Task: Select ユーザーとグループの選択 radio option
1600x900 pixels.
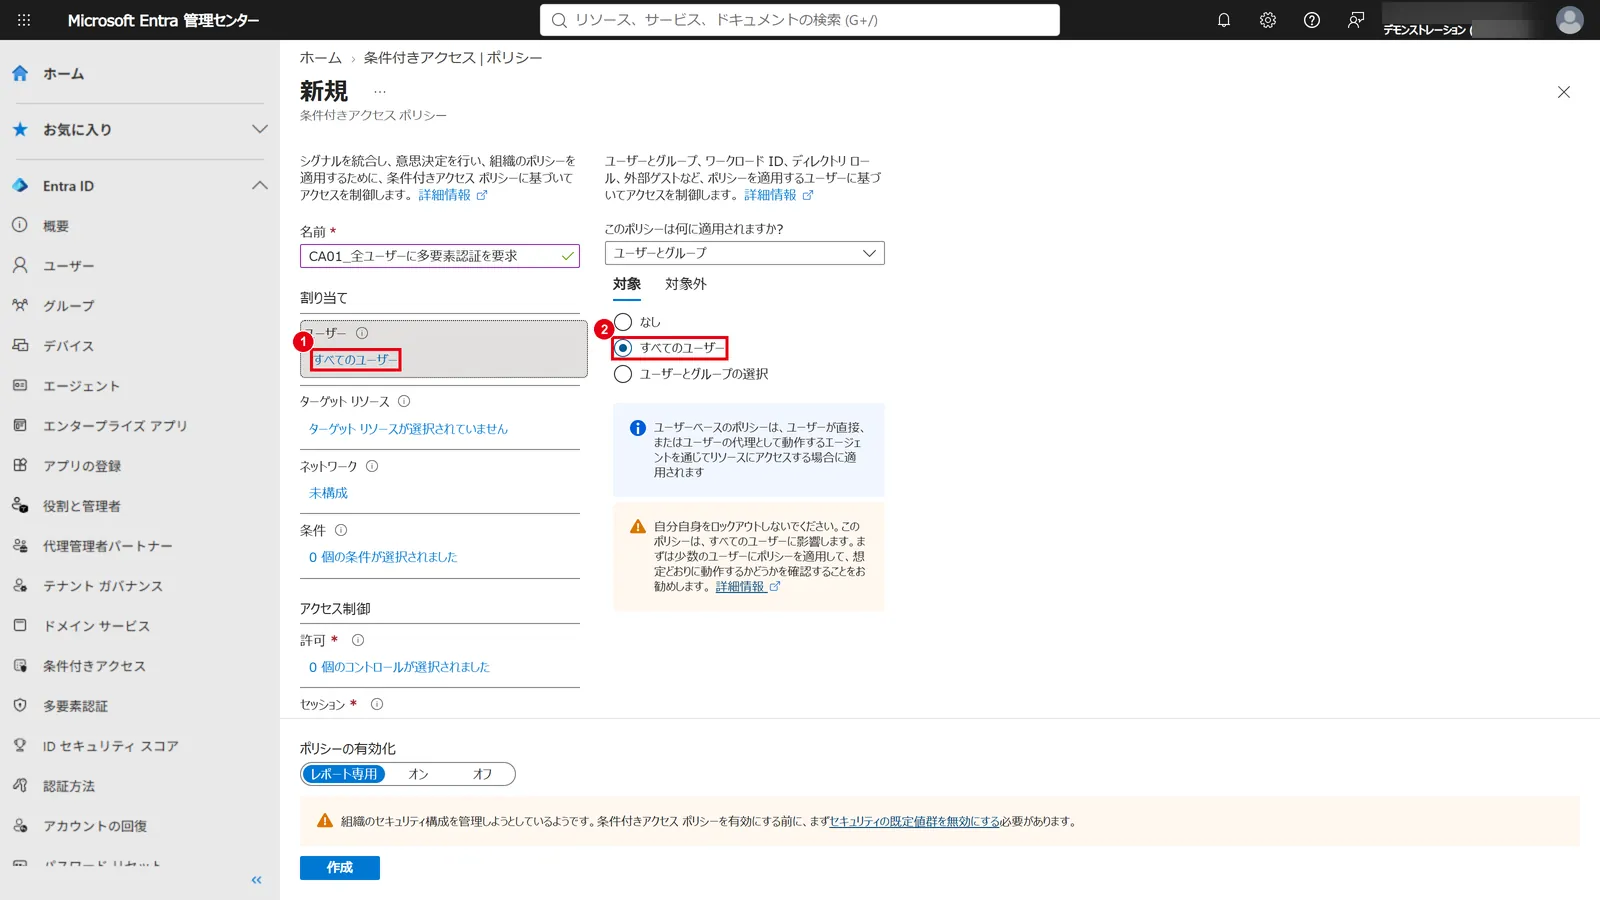Action: (623, 374)
